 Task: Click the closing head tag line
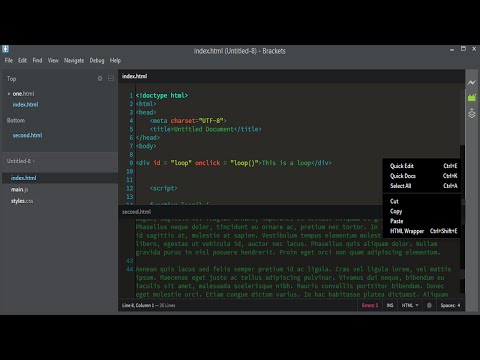tap(148, 138)
